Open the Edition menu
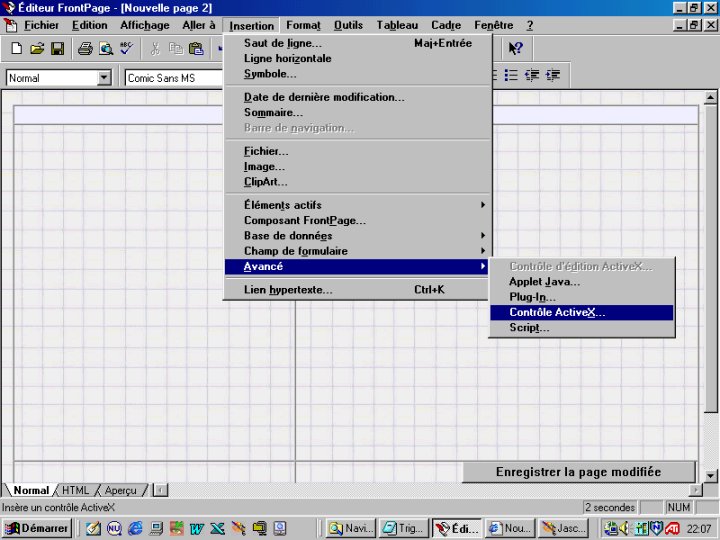Image resolution: width=720 pixels, height=540 pixels. [90, 25]
